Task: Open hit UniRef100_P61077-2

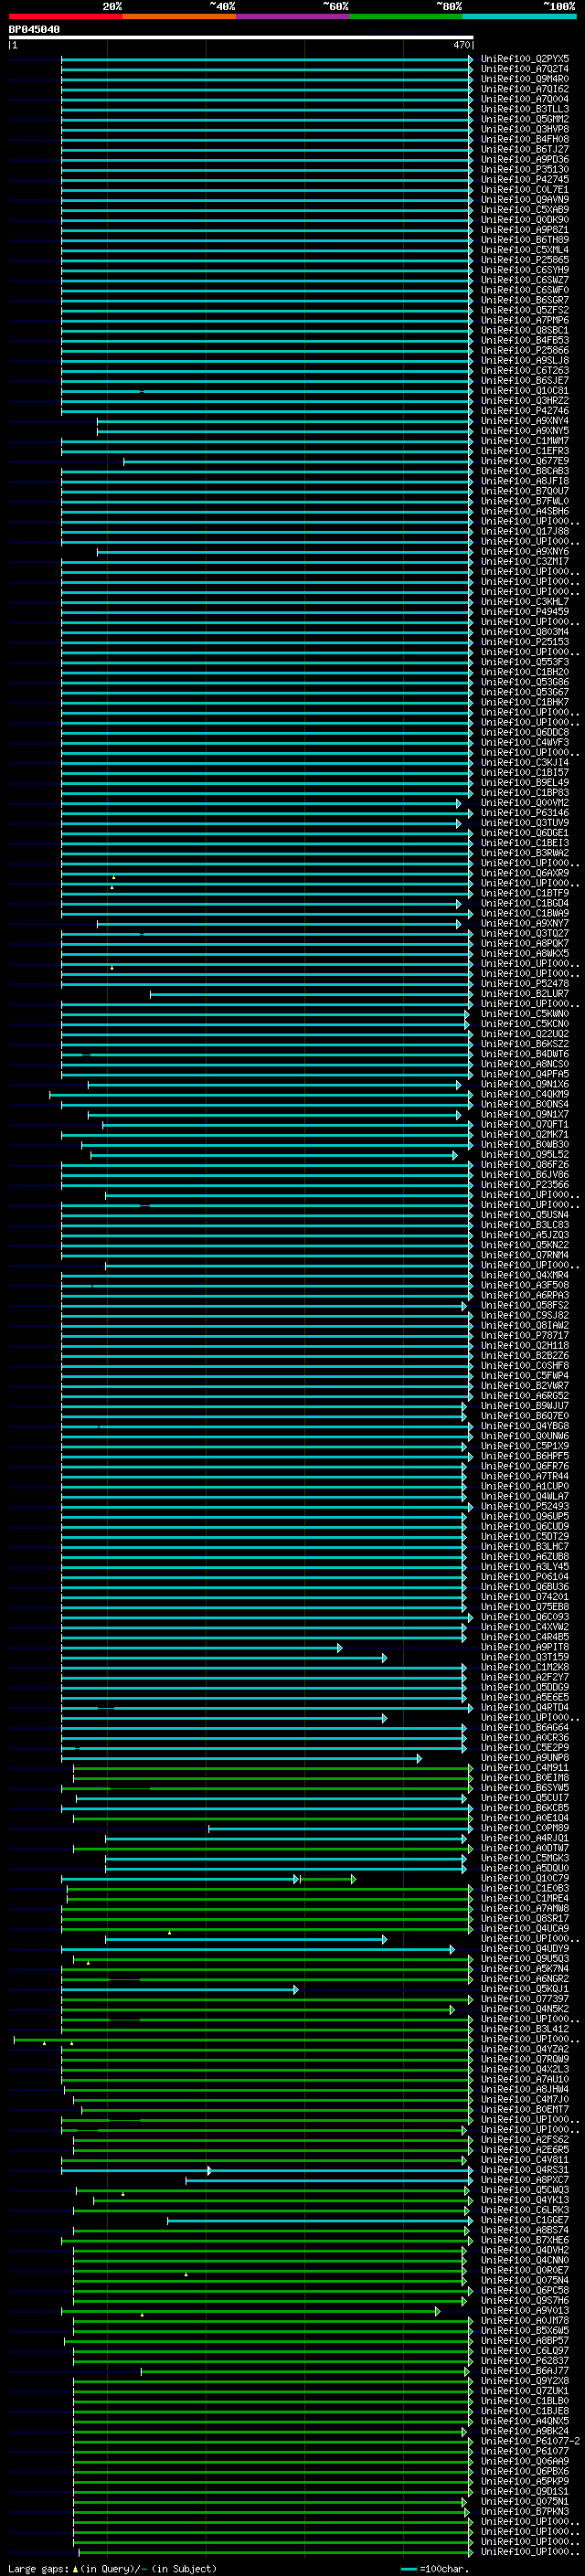Action: point(531,2441)
